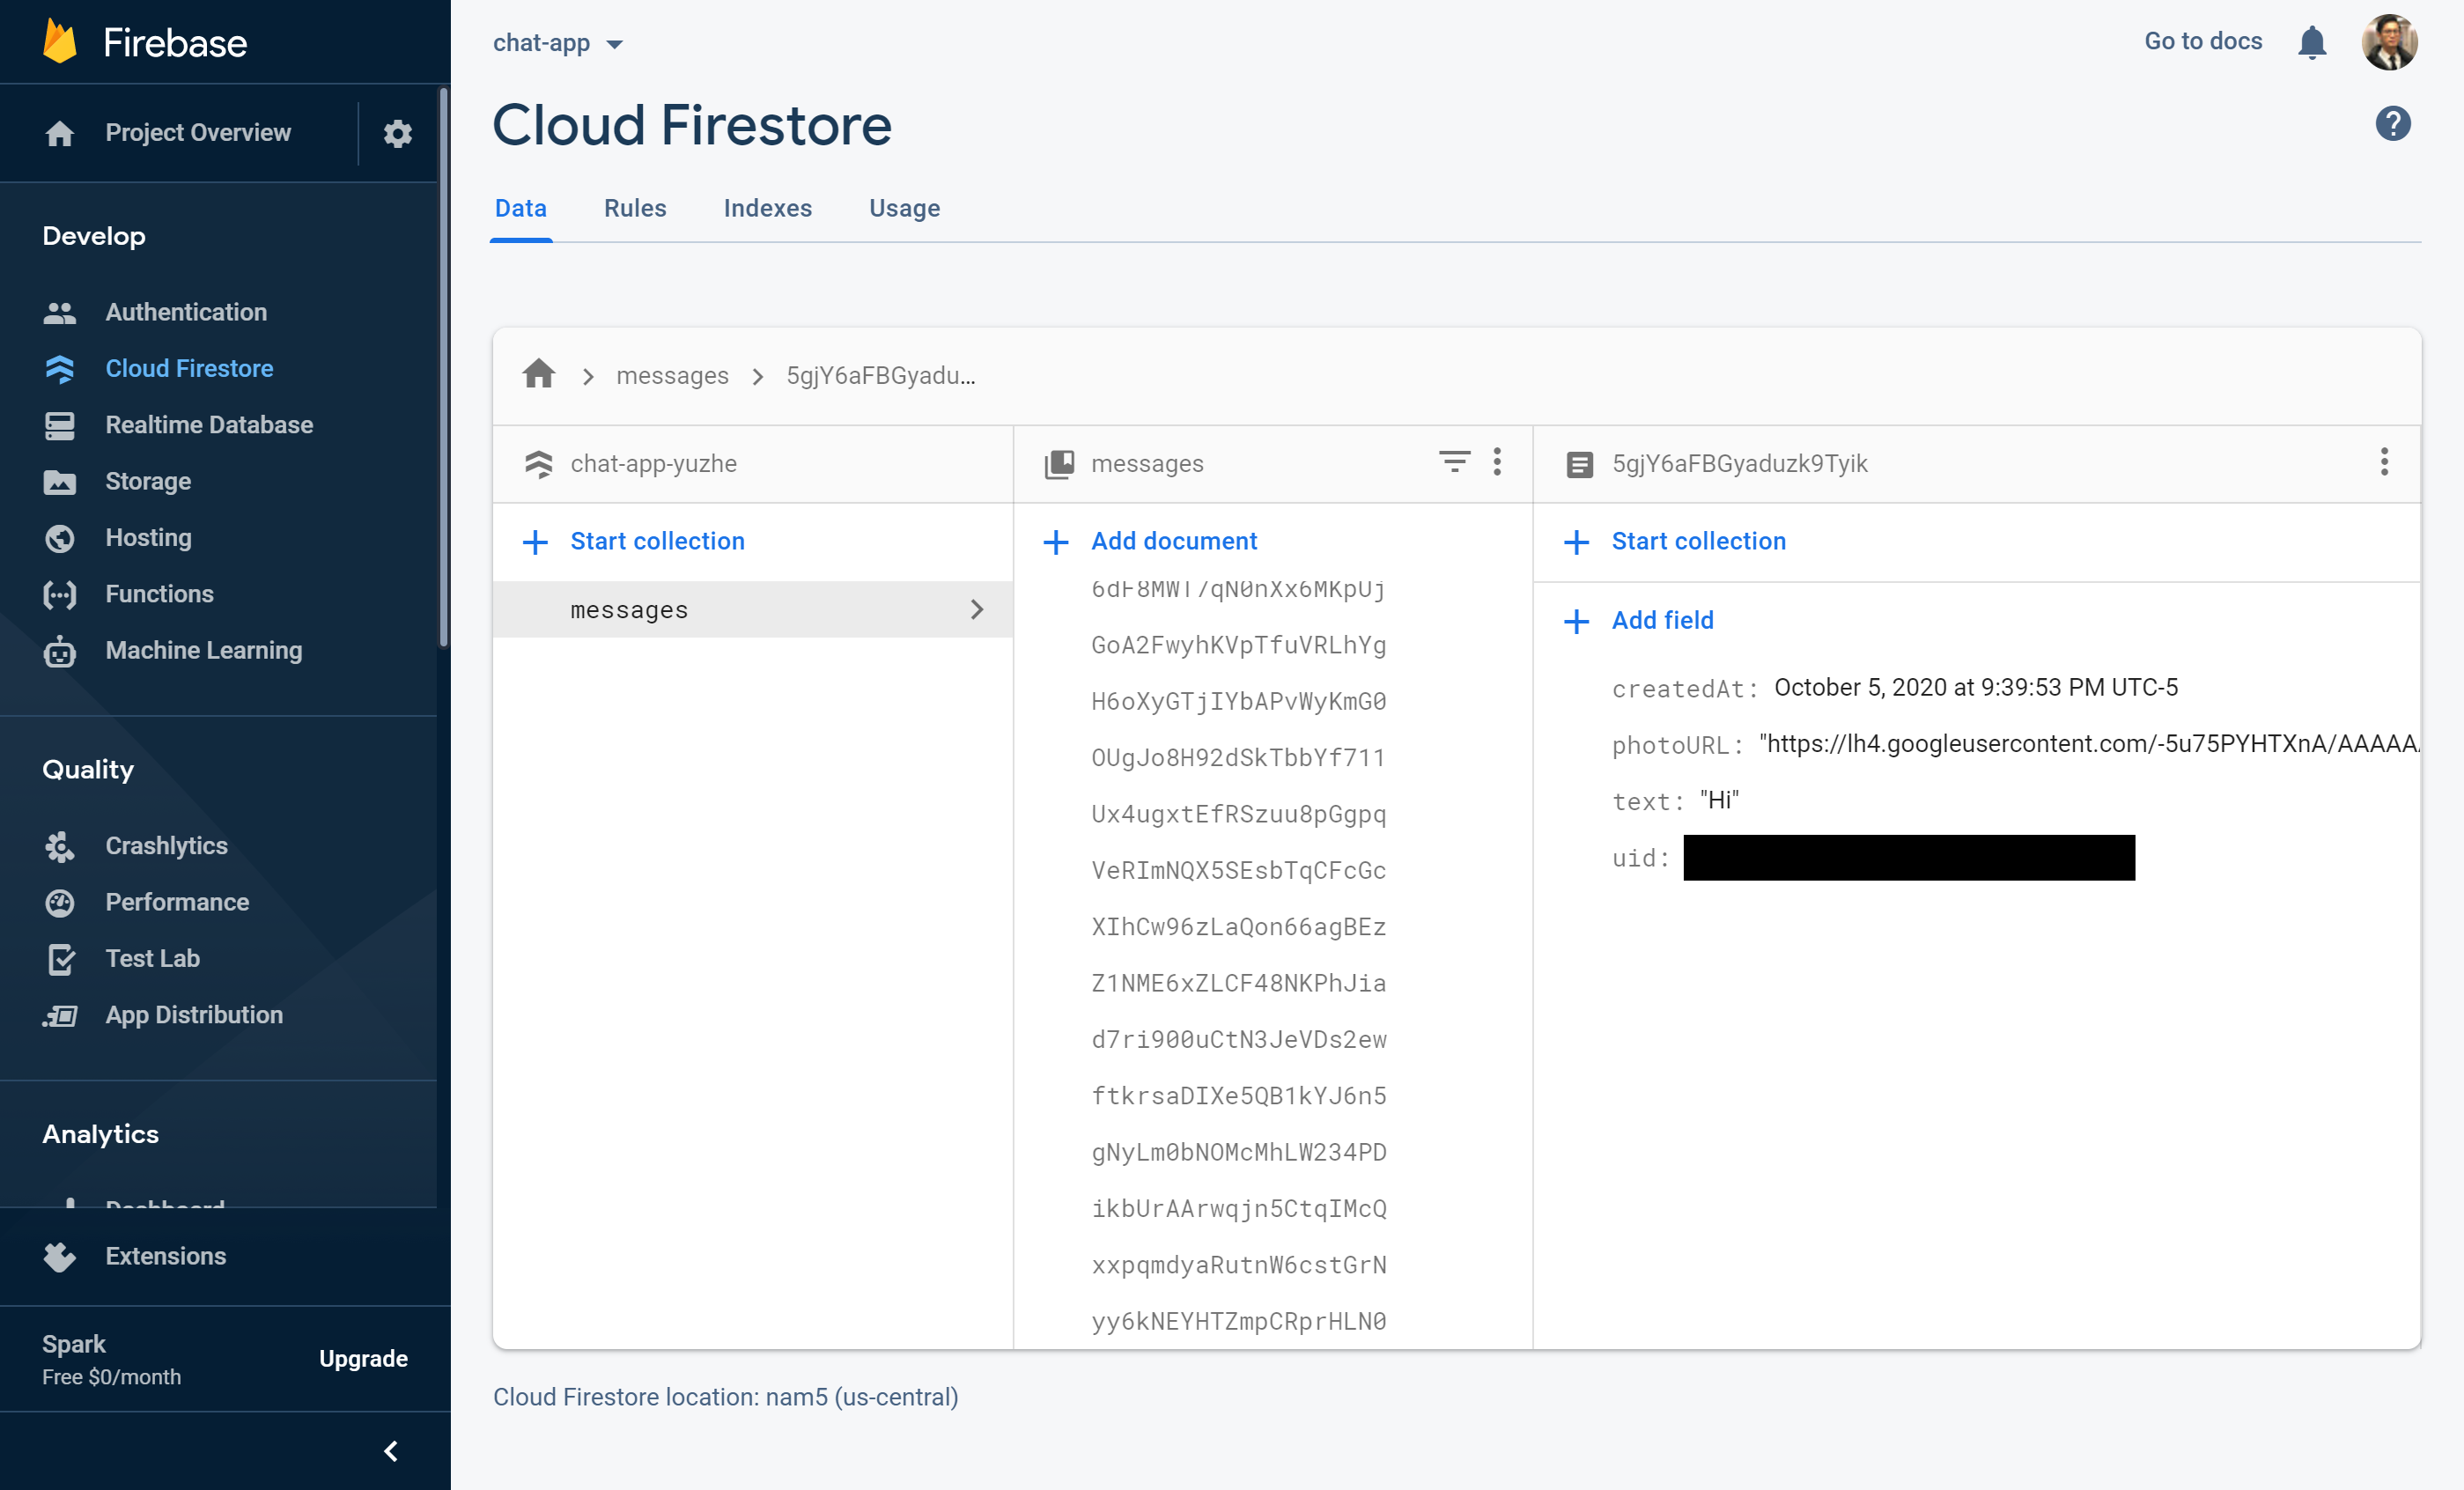The width and height of the screenshot is (2464, 1490).
Task: Click the sidebar vertical scrollbar
Action: coord(443,370)
